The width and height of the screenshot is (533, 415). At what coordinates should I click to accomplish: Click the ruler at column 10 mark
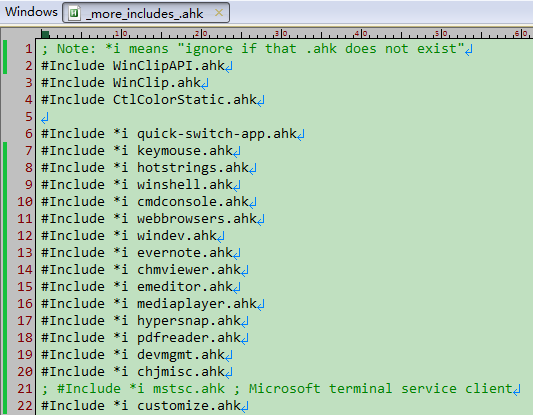pos(121,34)
